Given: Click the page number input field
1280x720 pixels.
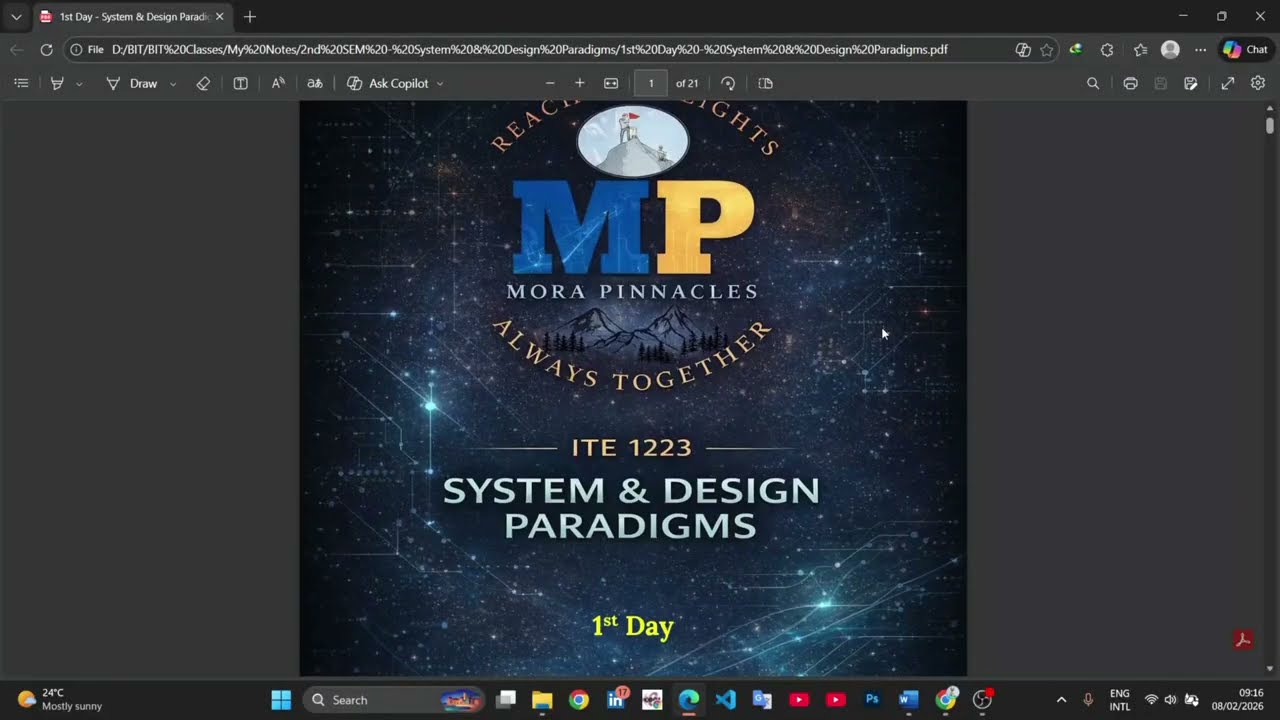Looking at the screenshot, I should (x=650, y=83).
